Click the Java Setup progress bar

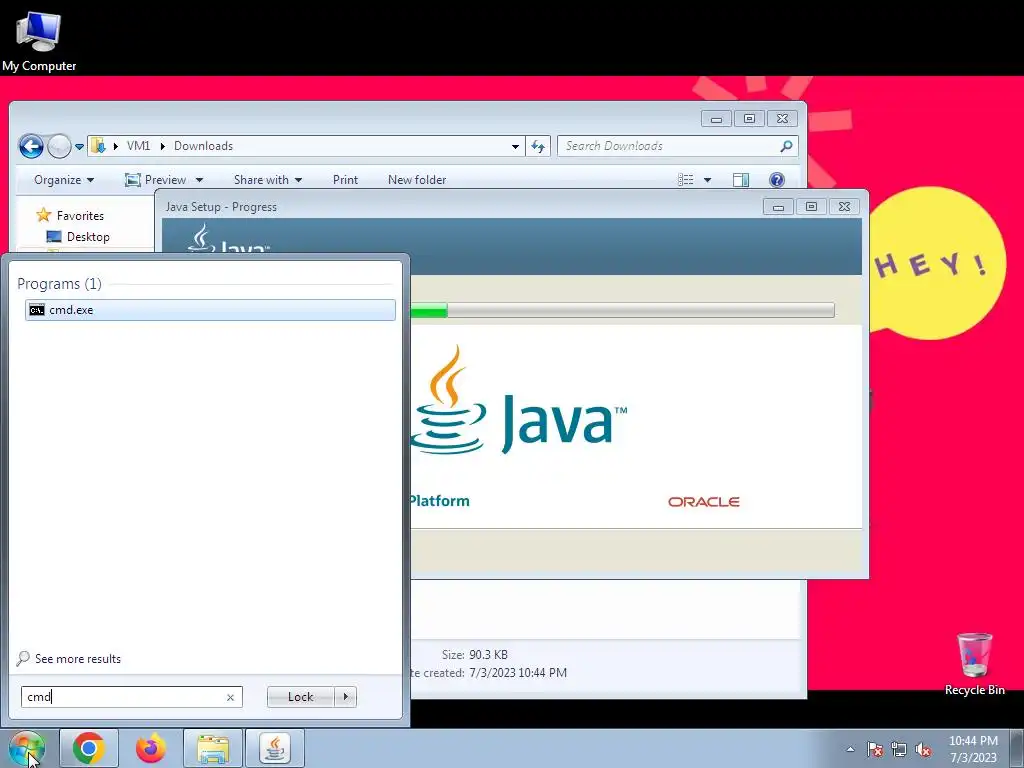tap(623, 310)
